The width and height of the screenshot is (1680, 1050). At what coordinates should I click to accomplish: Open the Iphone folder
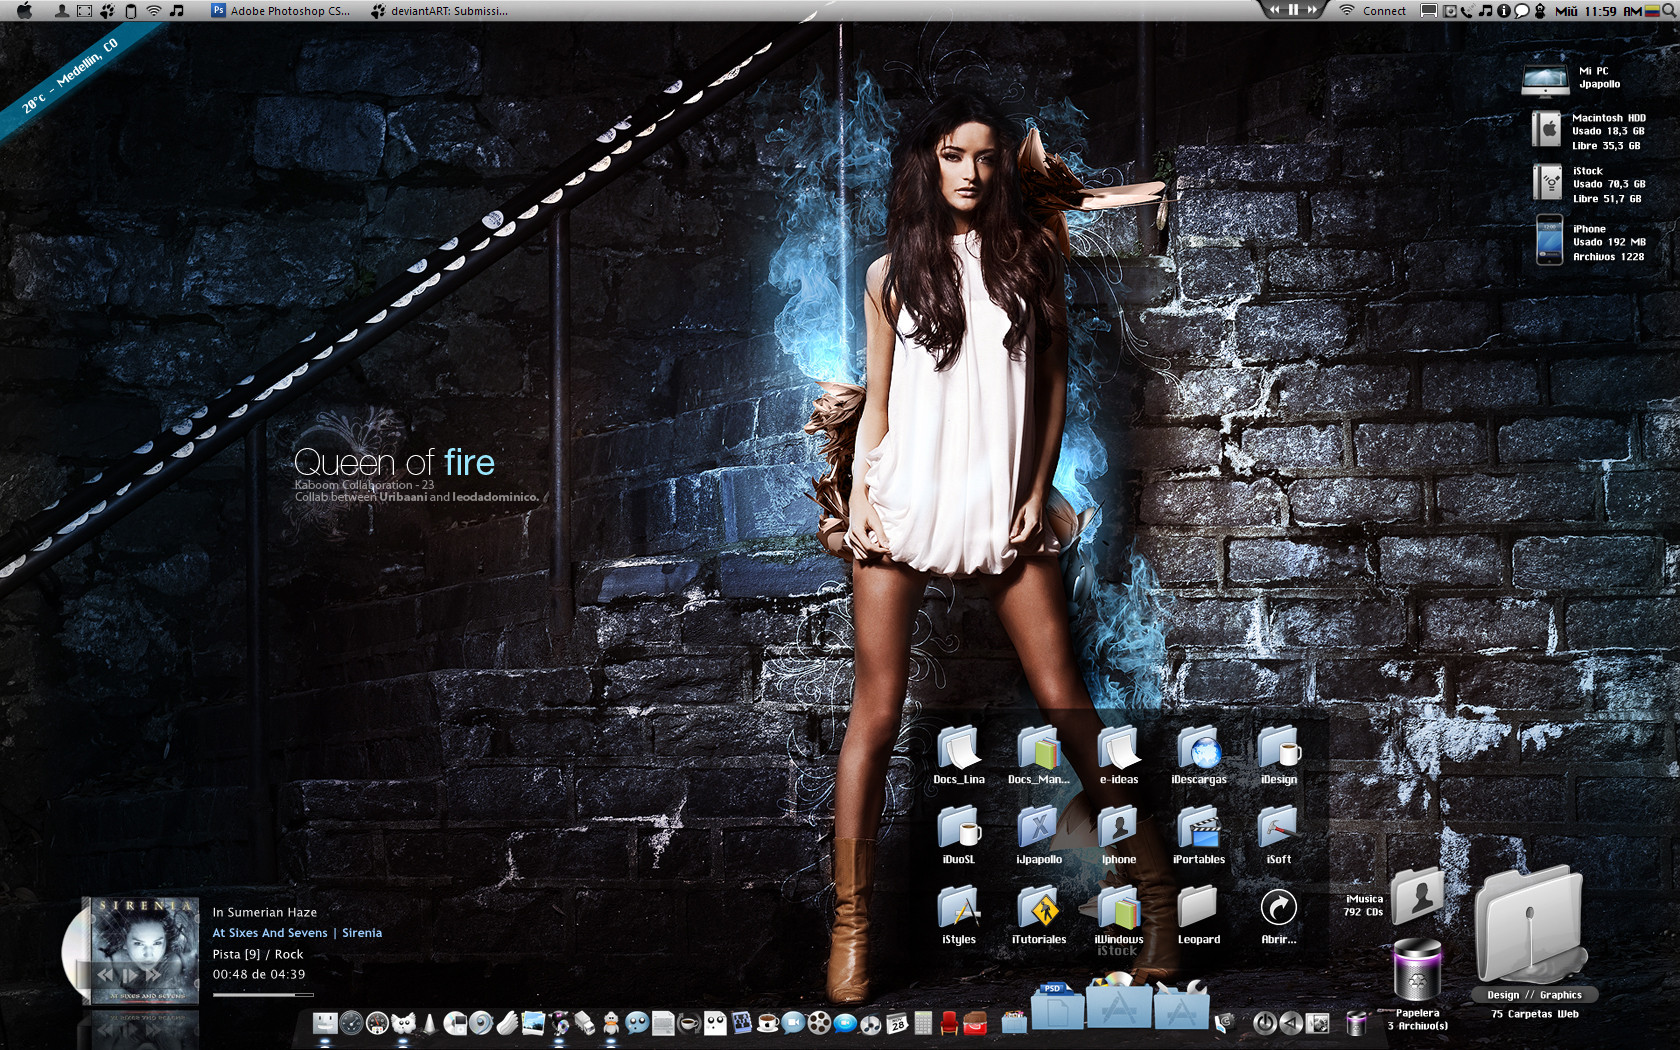point(1118,828)
